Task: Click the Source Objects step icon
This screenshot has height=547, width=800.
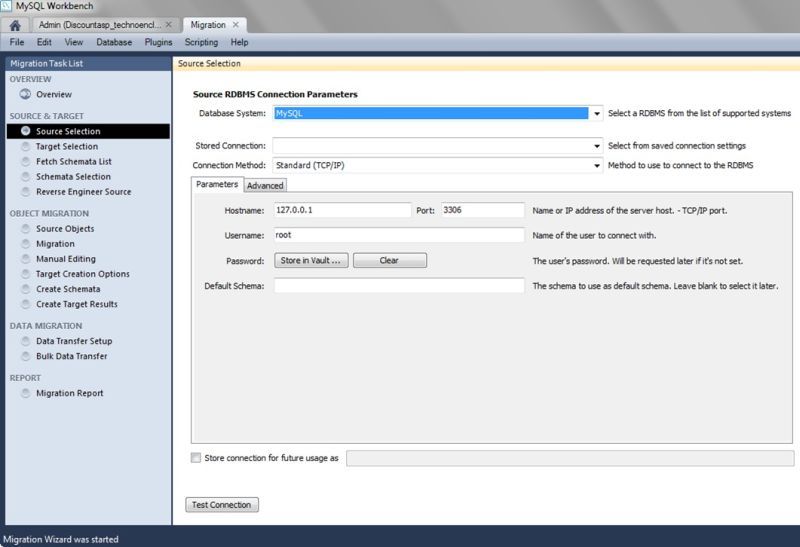Action: [x=25, y=229]
